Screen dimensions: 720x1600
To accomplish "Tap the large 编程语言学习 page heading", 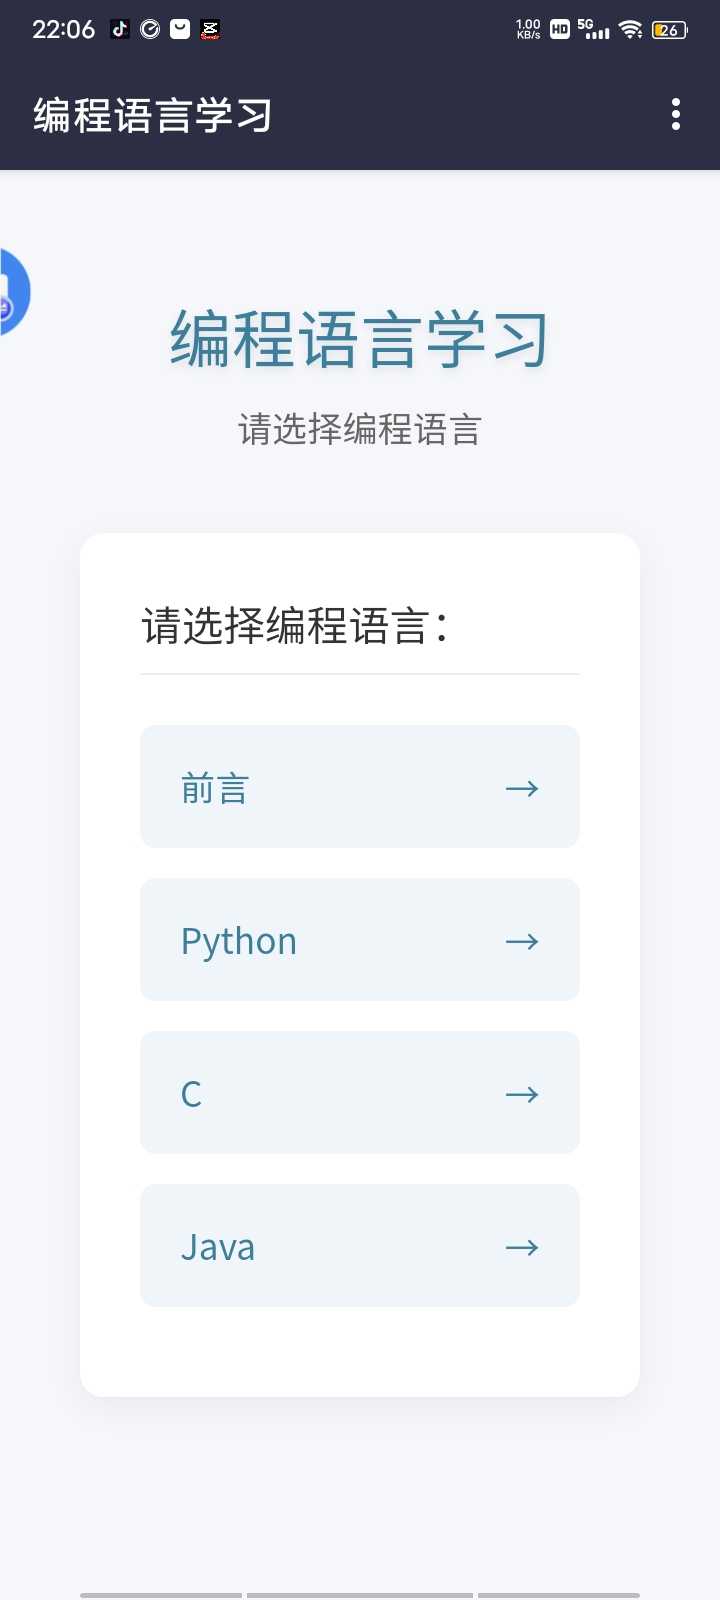I will click(x=360, y=340).
